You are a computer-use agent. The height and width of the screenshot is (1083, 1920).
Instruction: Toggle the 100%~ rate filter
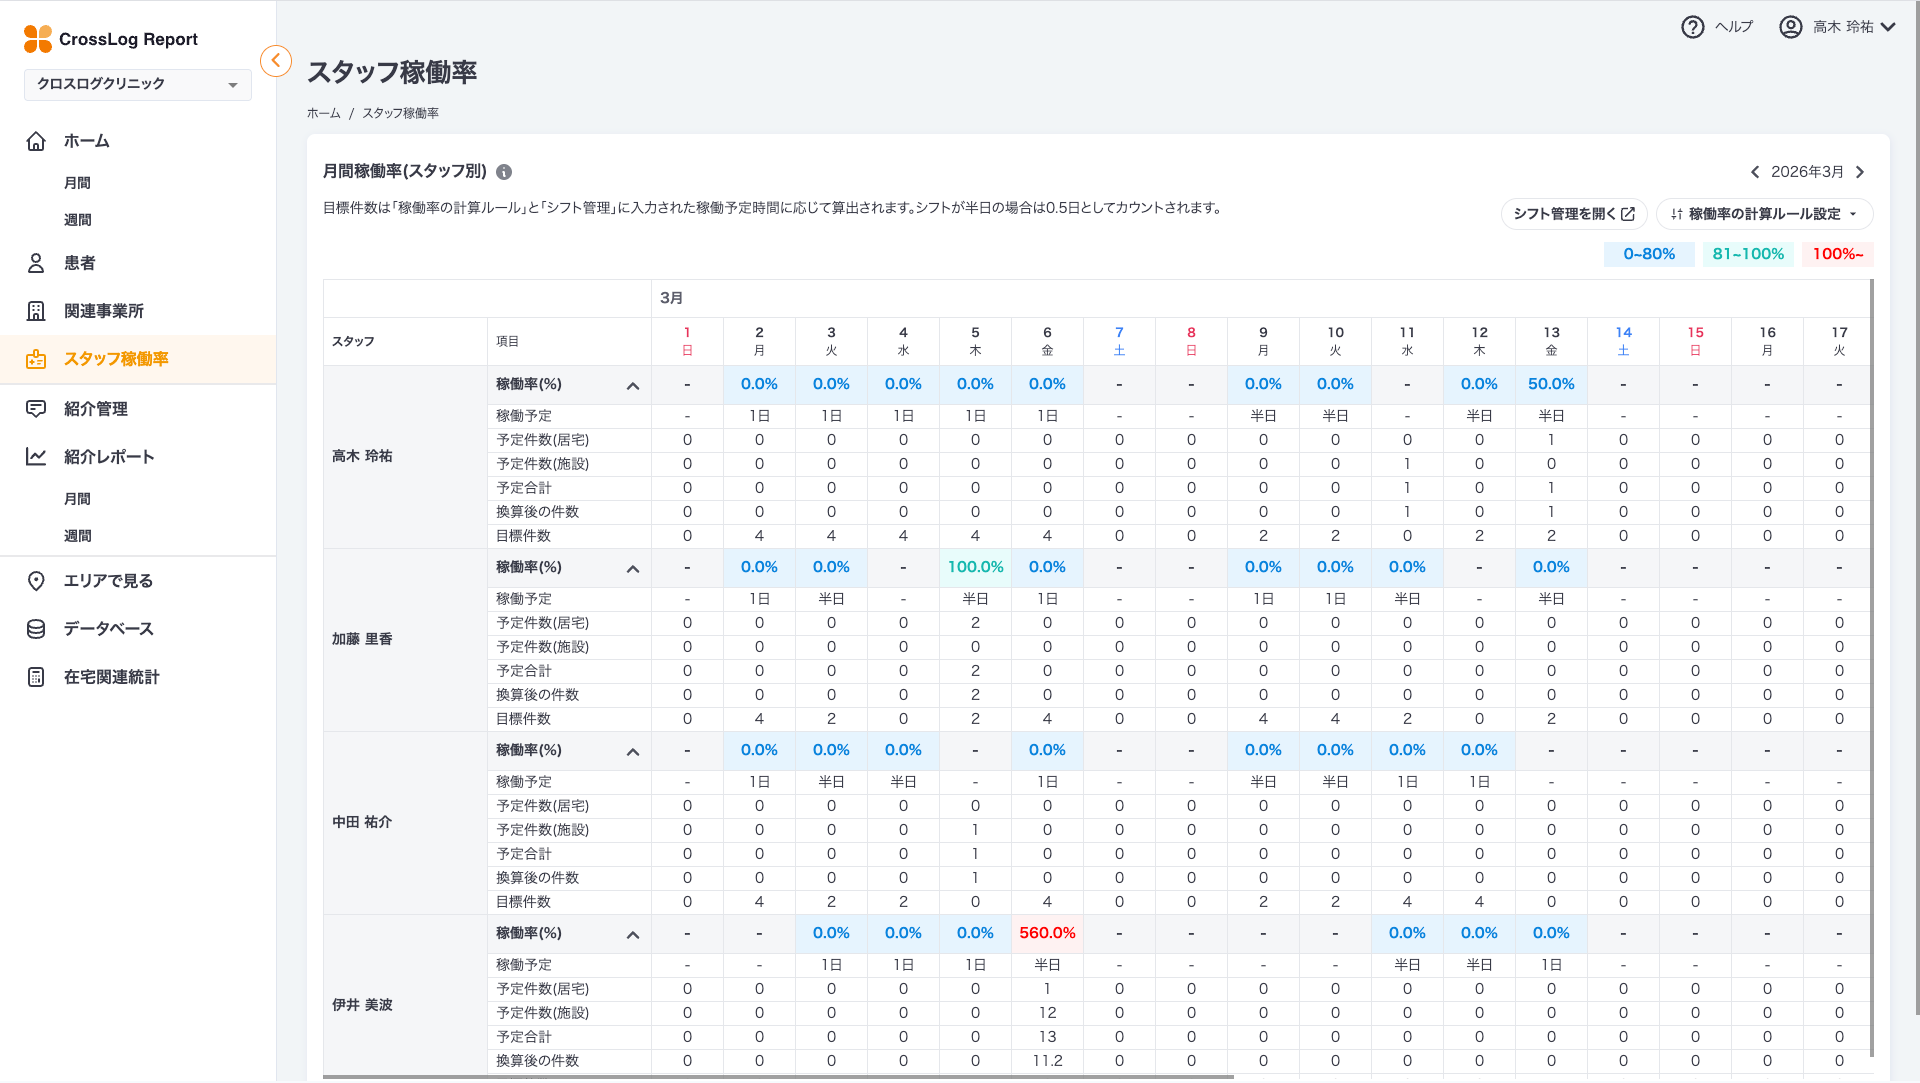pyautogui.click(x=1838, y=254)
